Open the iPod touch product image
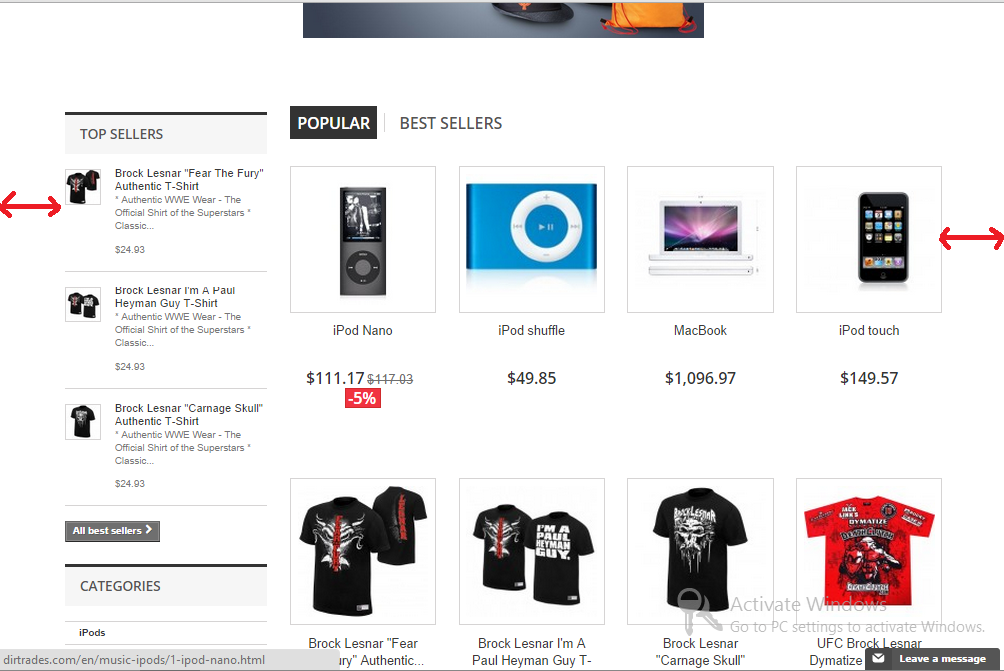The height and width of the screenshot is (671, 1004). click(x=869, y=239)
